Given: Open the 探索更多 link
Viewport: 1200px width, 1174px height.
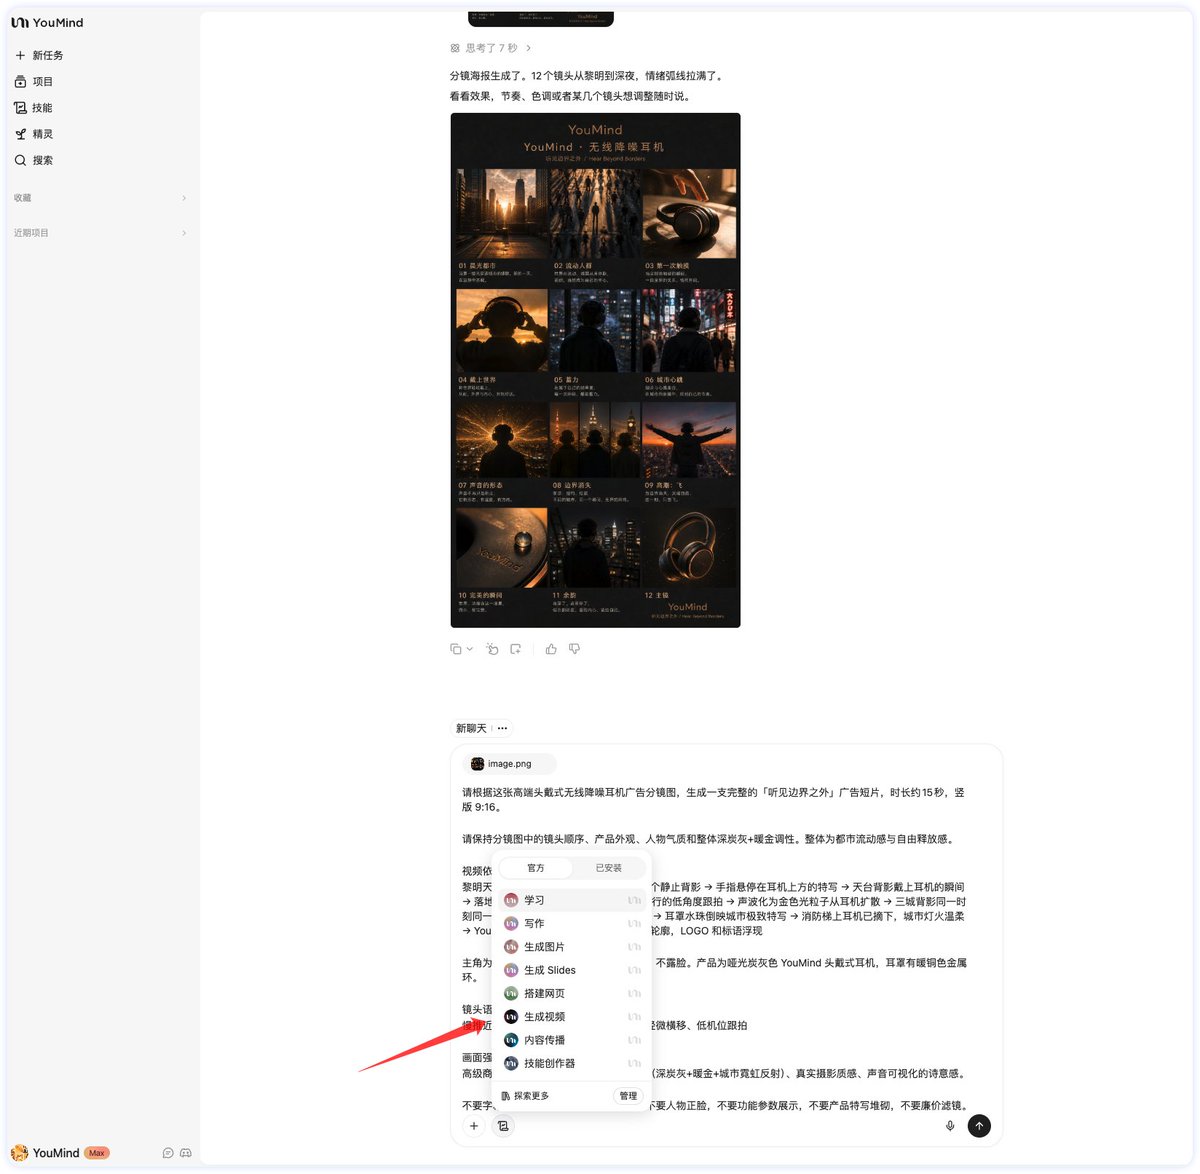Looking at the screenshot, I should [525, 1096].
